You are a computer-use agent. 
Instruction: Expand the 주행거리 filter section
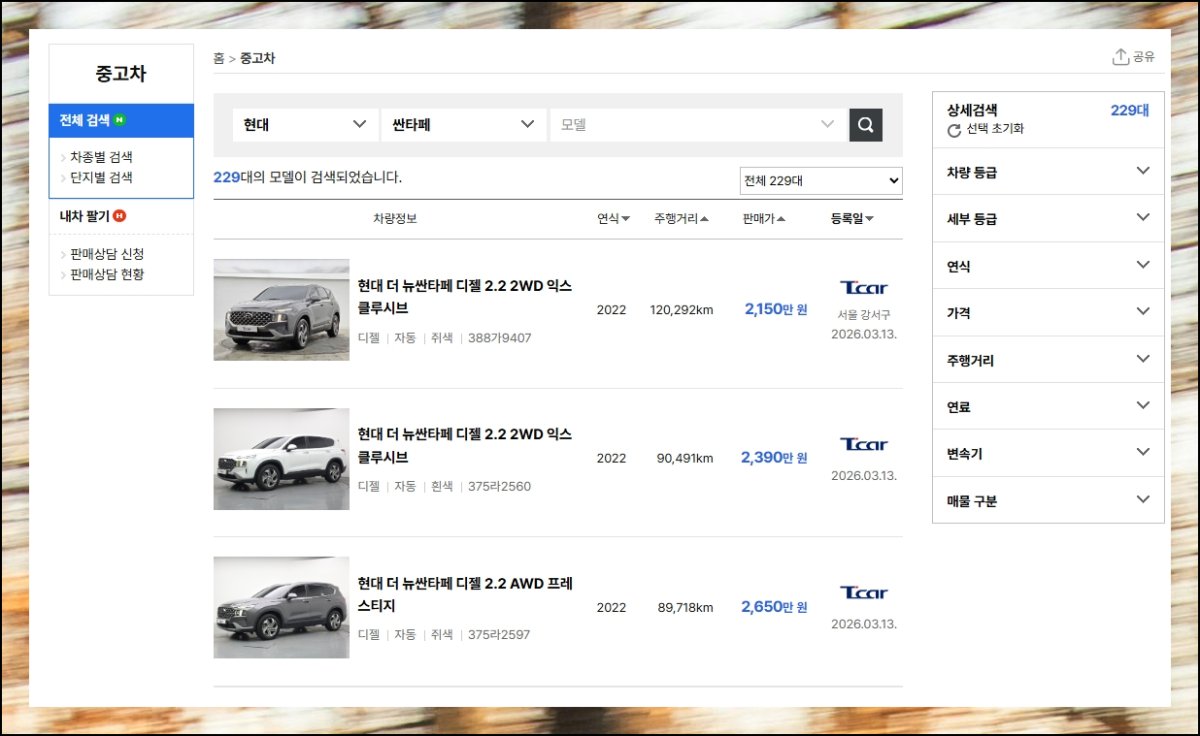point(1048,360)
